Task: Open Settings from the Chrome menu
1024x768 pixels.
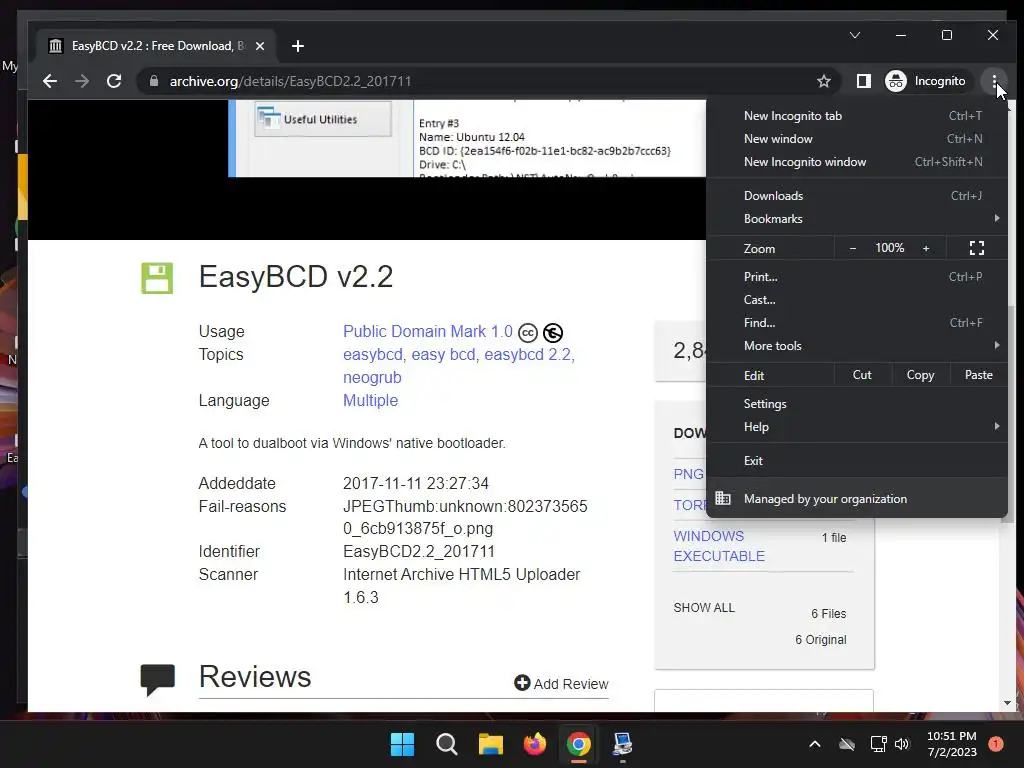Action: [857, 404]
